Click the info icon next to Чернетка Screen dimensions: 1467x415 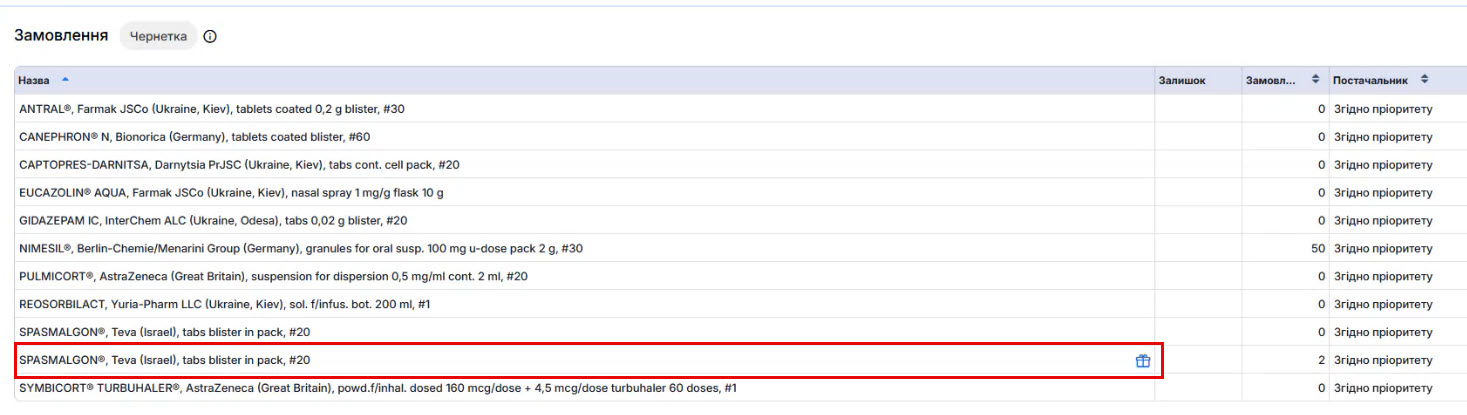tap(210, 36)
